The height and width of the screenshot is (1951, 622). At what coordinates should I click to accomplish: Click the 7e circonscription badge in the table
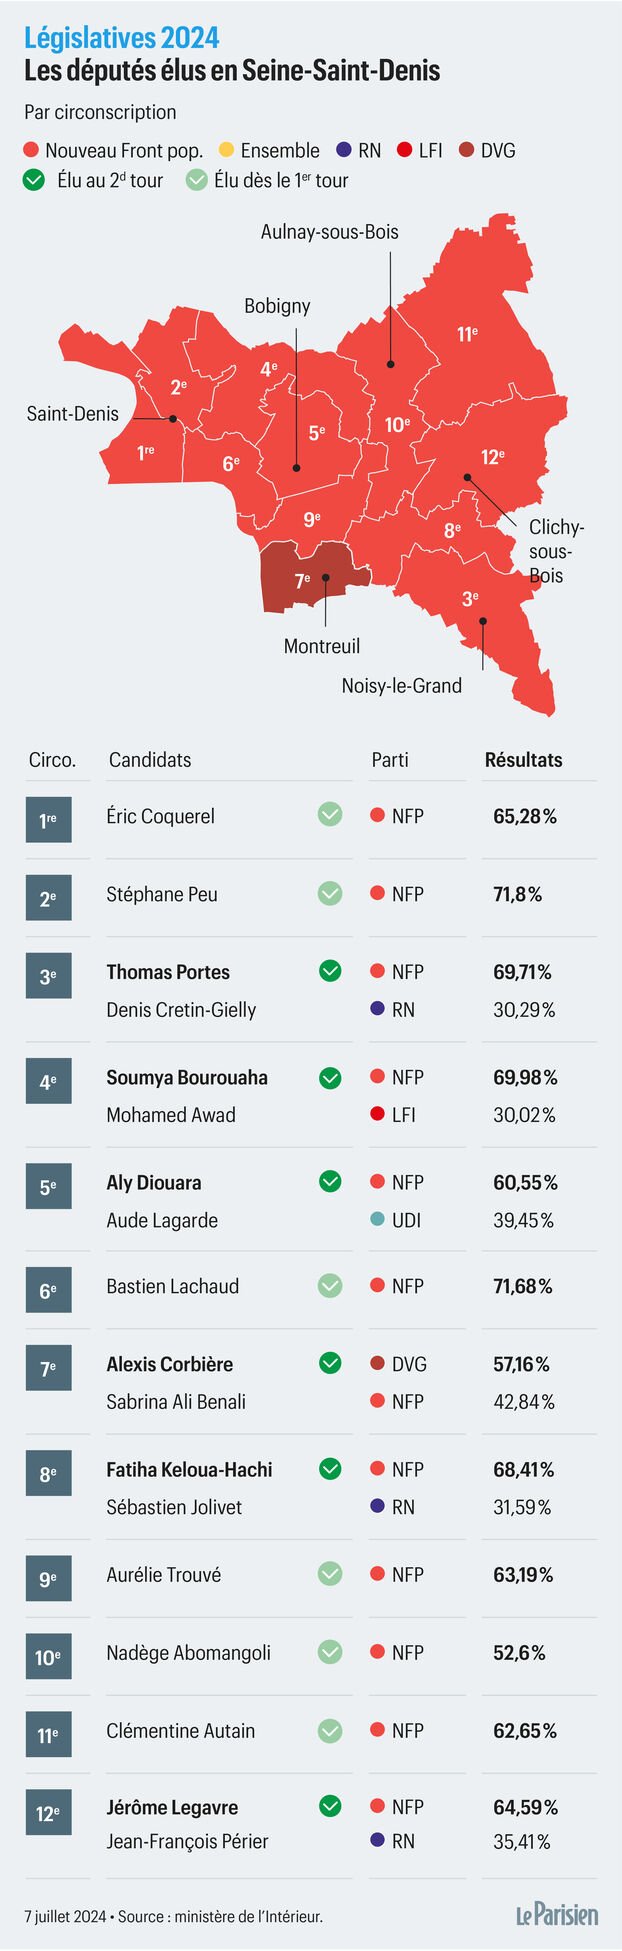(48, 1368)
